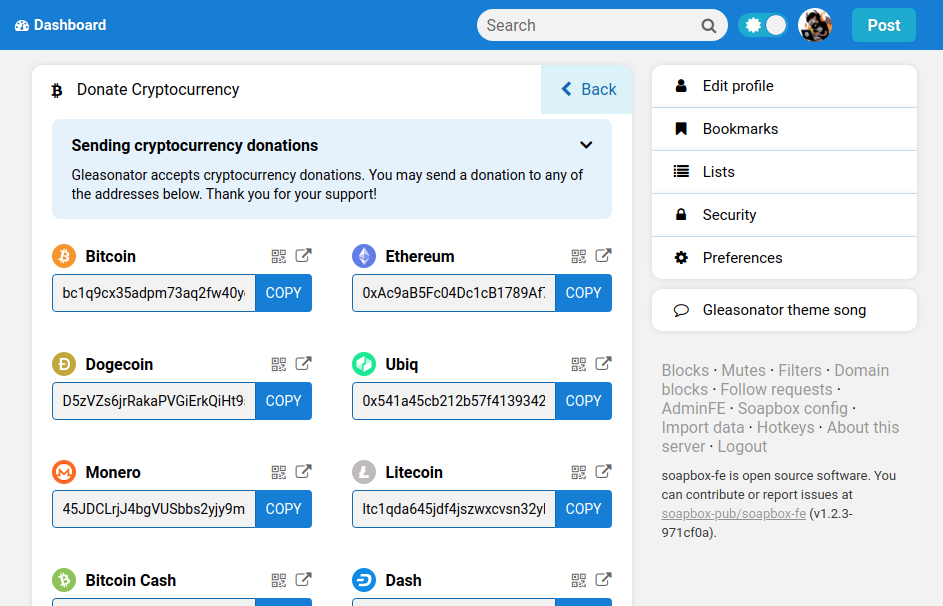Screen dimensions: 943x606
Task: Toggle the light/dark theme switch
Action: point(763,26)
